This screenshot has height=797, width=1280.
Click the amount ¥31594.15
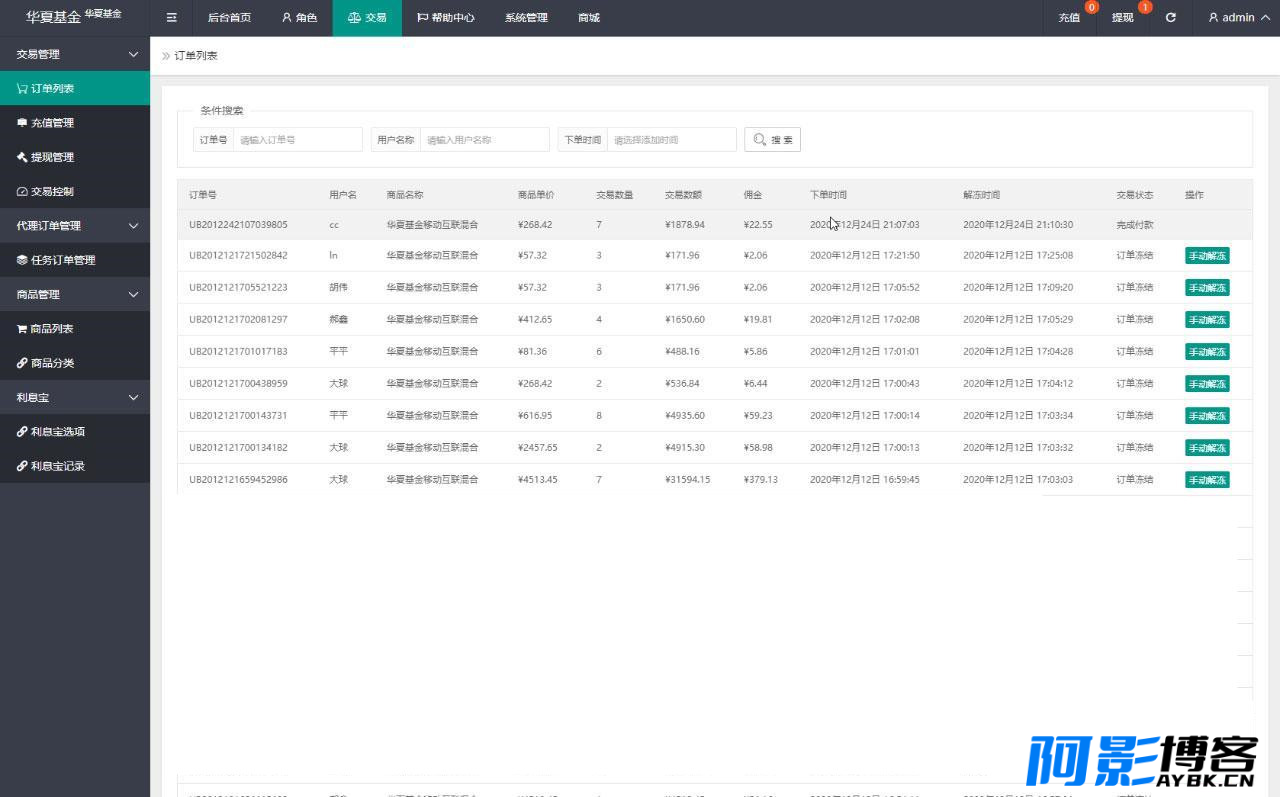pos(688,480)
